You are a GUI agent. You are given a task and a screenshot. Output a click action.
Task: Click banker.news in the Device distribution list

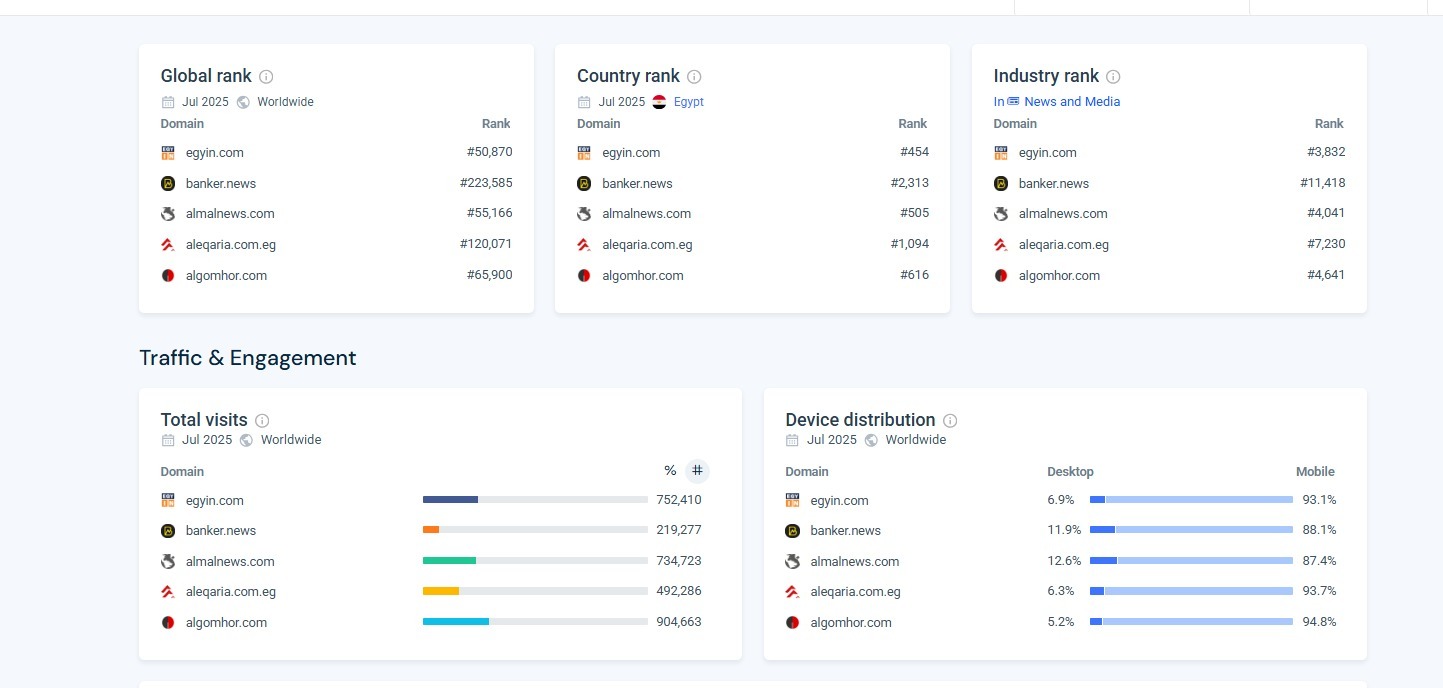tap(846, 531)
